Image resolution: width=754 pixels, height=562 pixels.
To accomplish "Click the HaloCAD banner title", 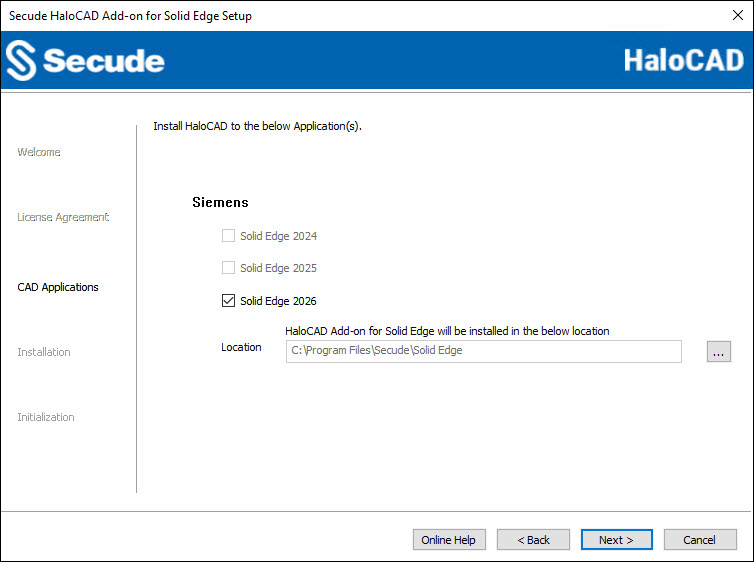I will tap(684, 61).
